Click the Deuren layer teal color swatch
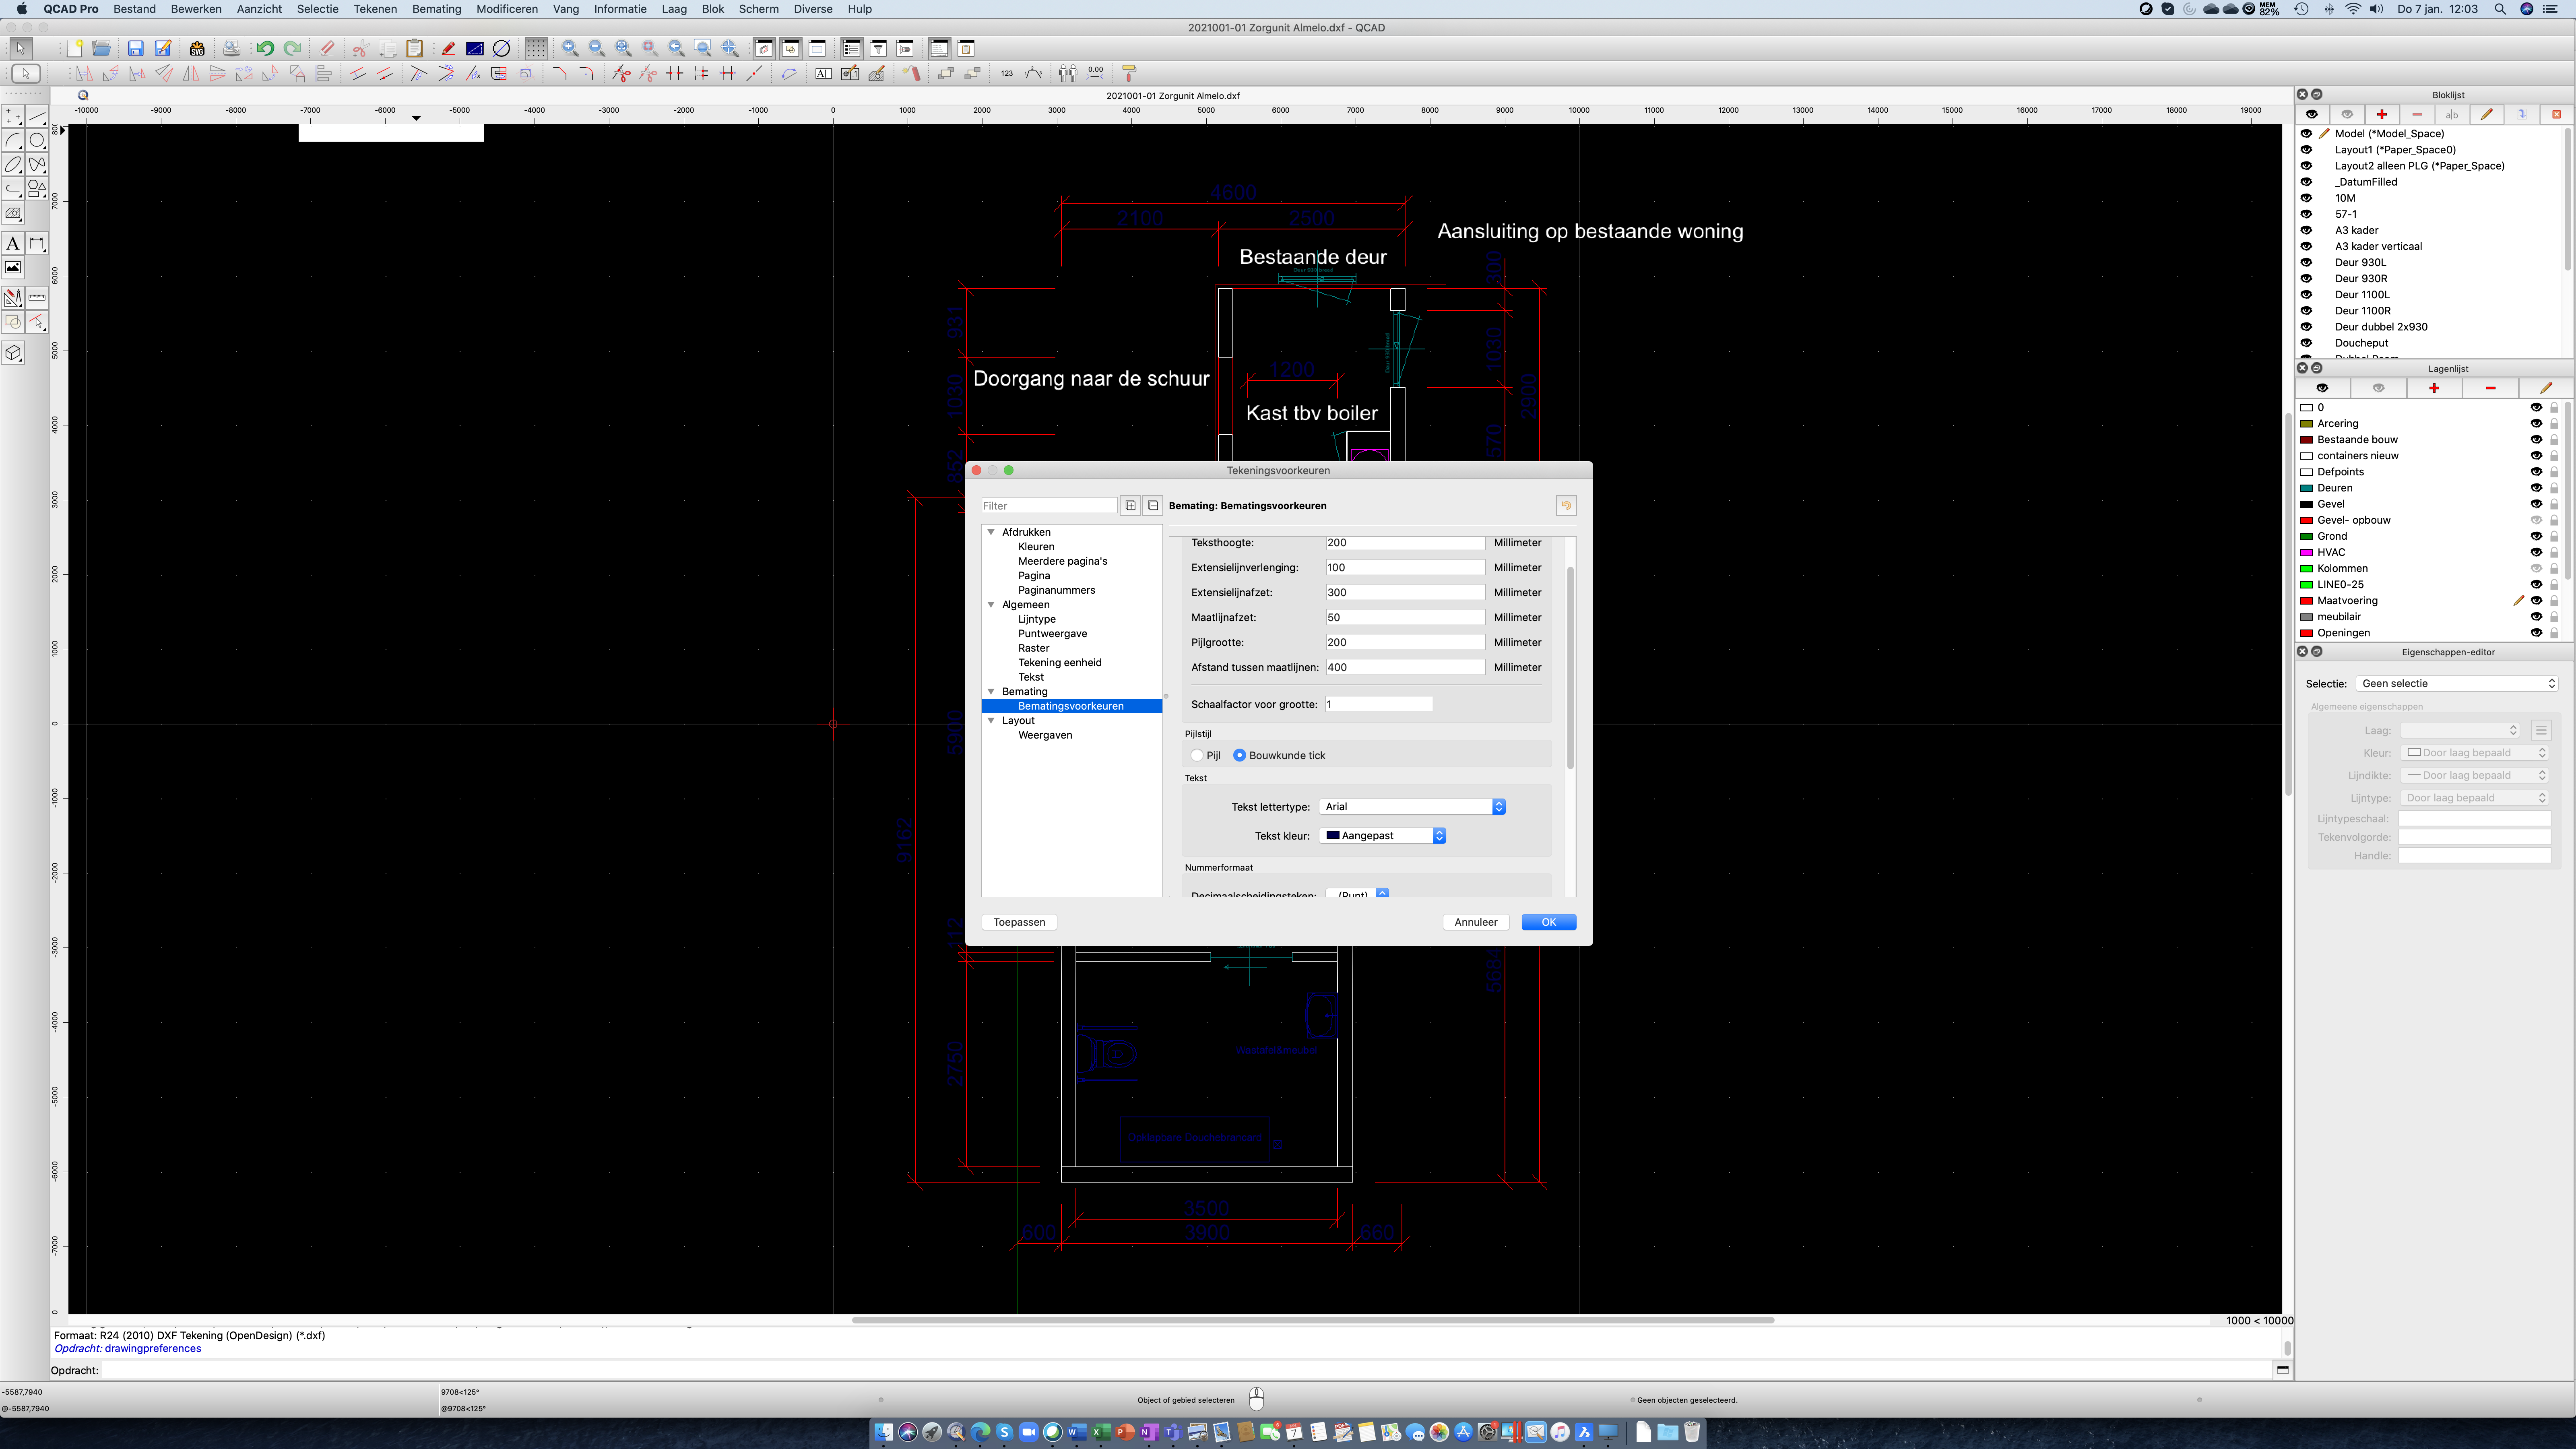Screen dimensions: 2576x1449 click(2306, 488)
